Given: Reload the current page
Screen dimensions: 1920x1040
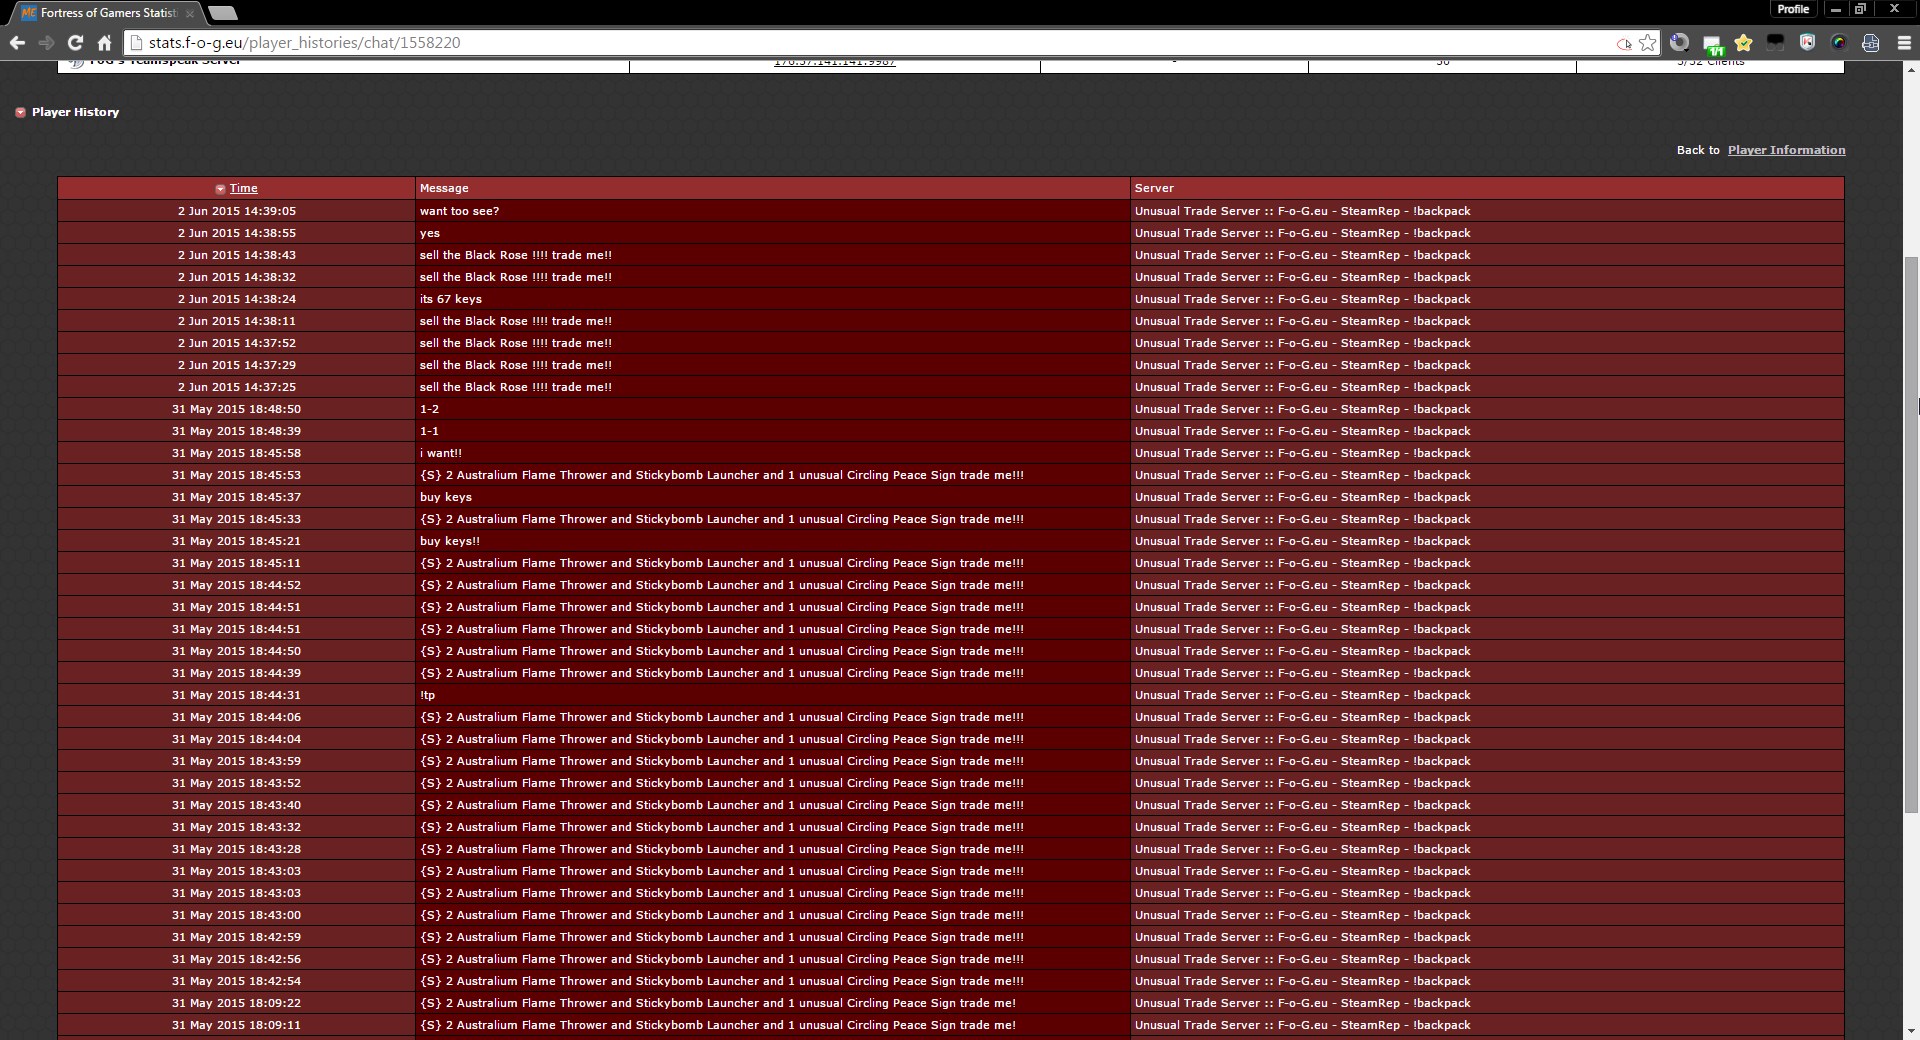Looking at the screenshot, I should pyautogui.click(x=75, y=43).
